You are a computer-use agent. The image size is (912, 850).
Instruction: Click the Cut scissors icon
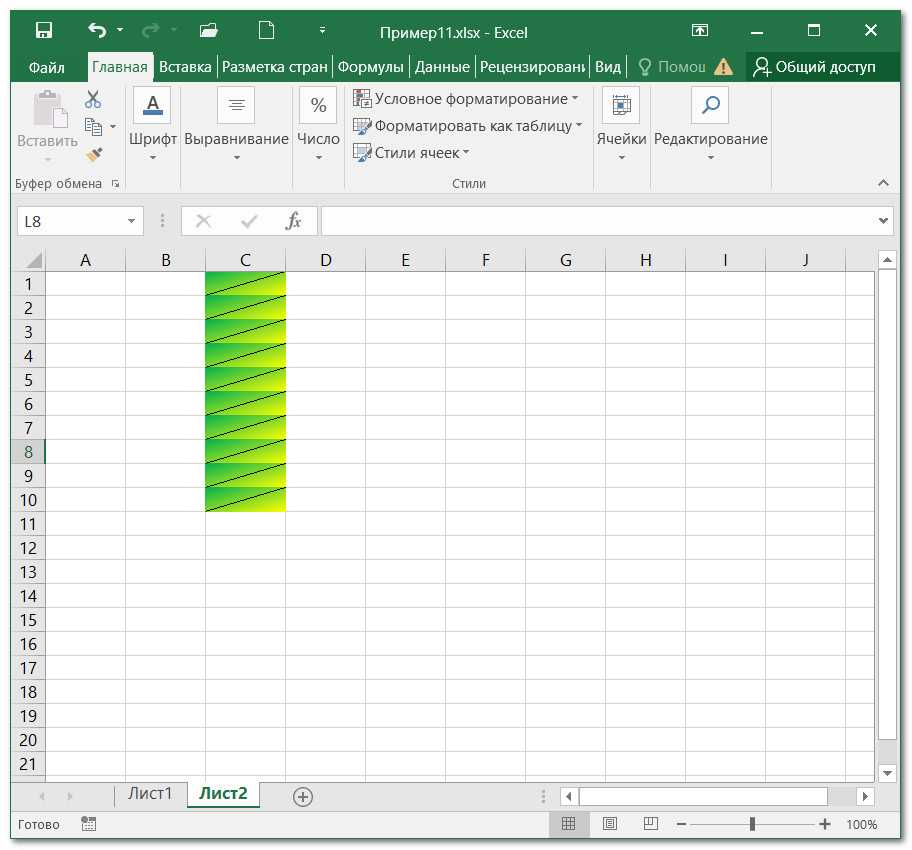click(x=93, y=99)
